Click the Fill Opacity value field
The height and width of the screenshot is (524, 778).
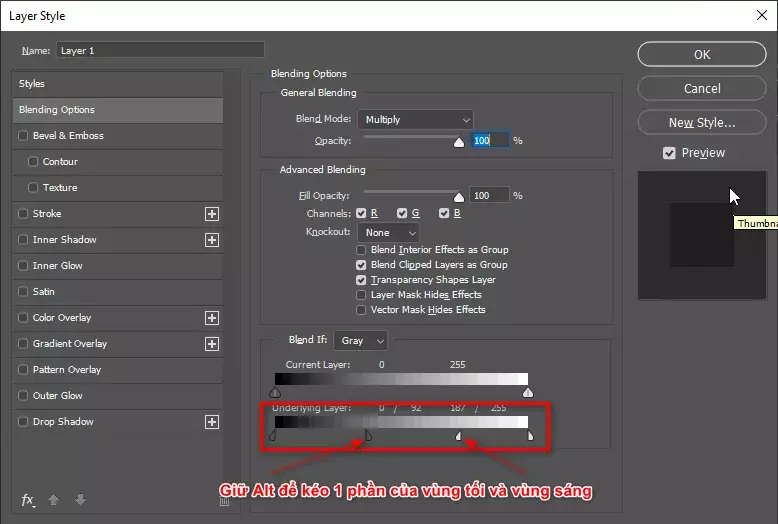coord(489,196)
